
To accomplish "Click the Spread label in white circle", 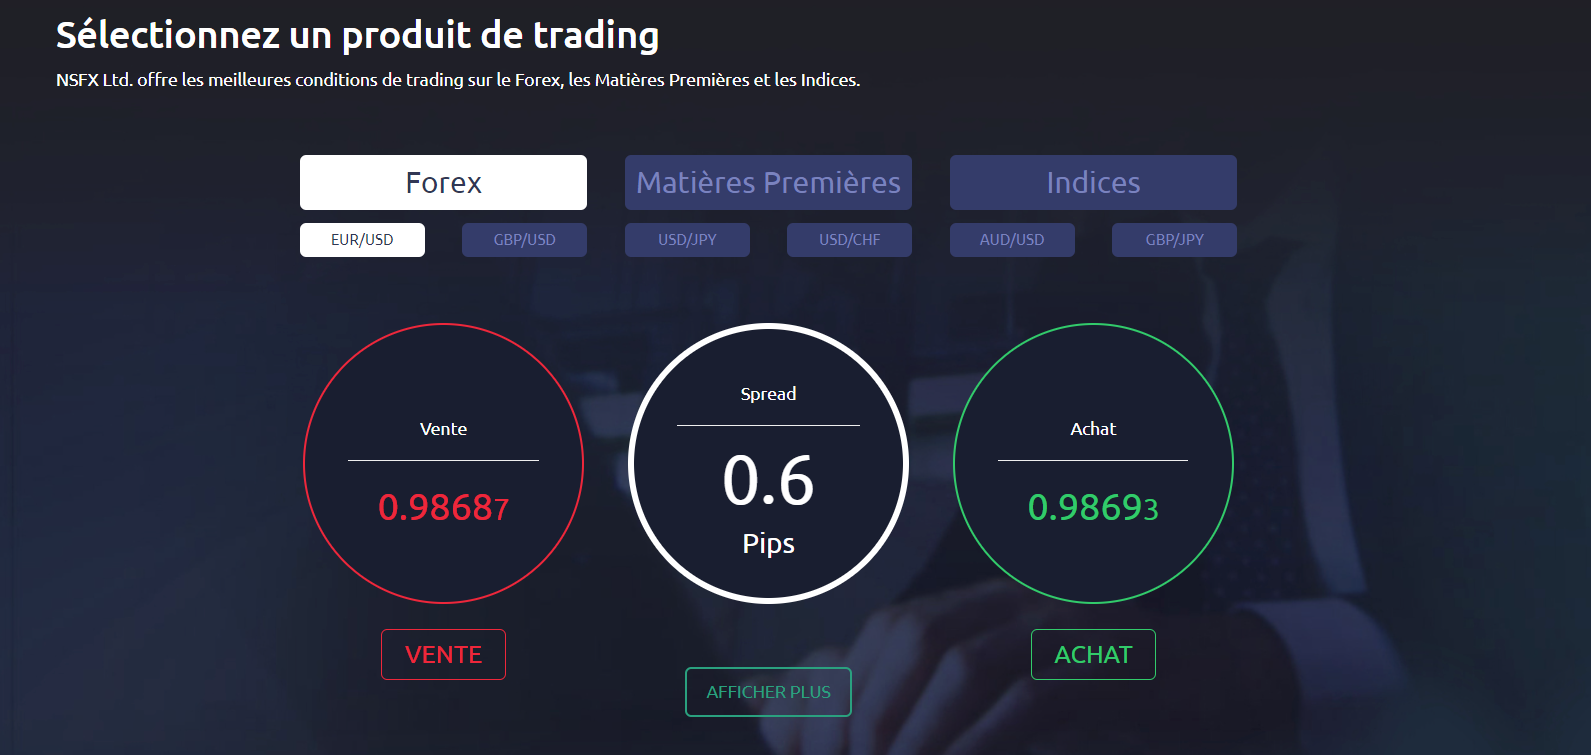I will pyautogui.click(x=768, y=394).
